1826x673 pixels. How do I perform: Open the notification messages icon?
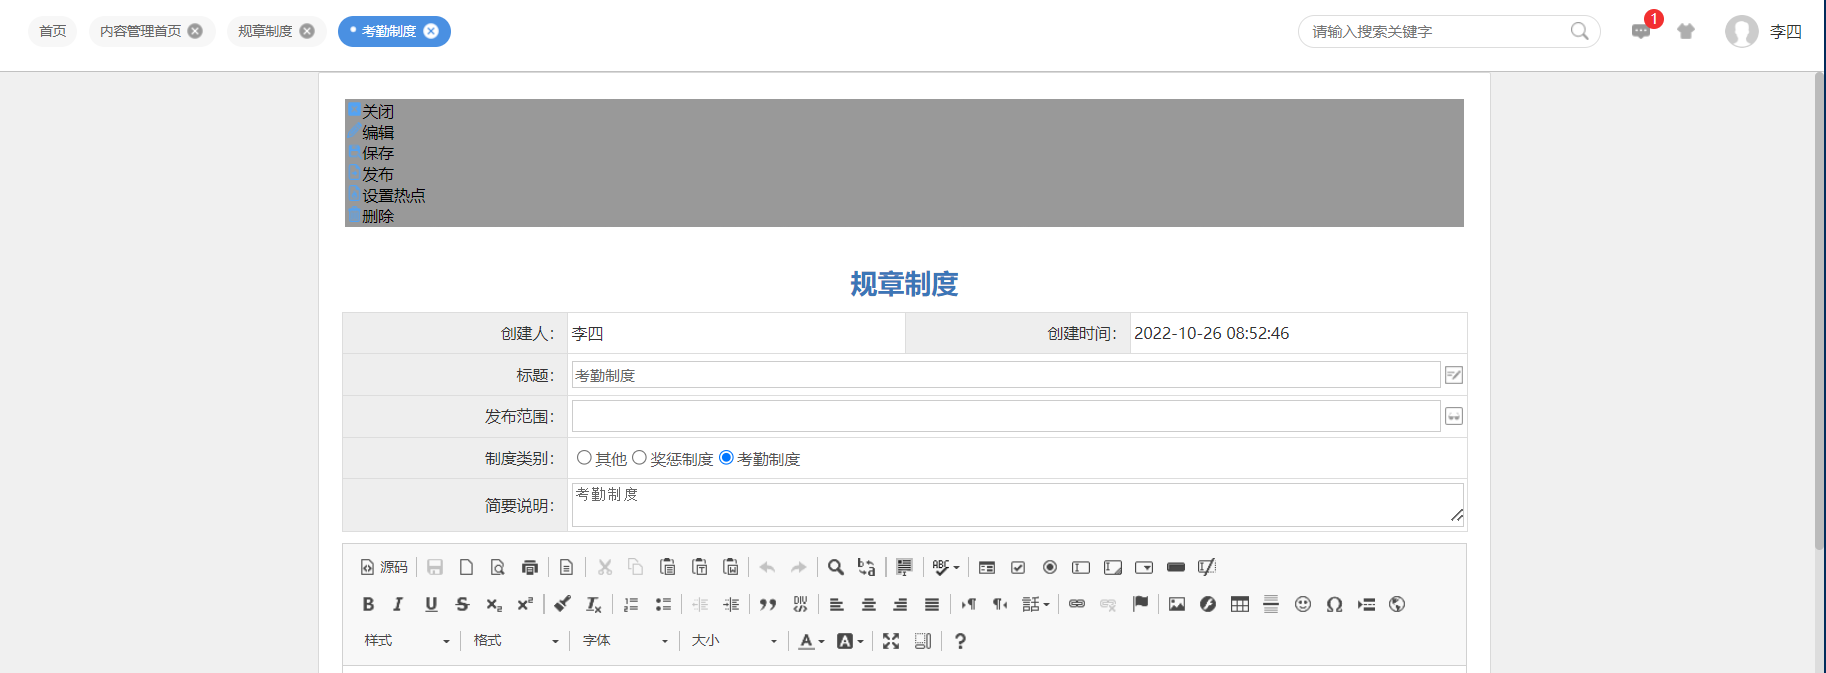click(x=1641, y=31)
